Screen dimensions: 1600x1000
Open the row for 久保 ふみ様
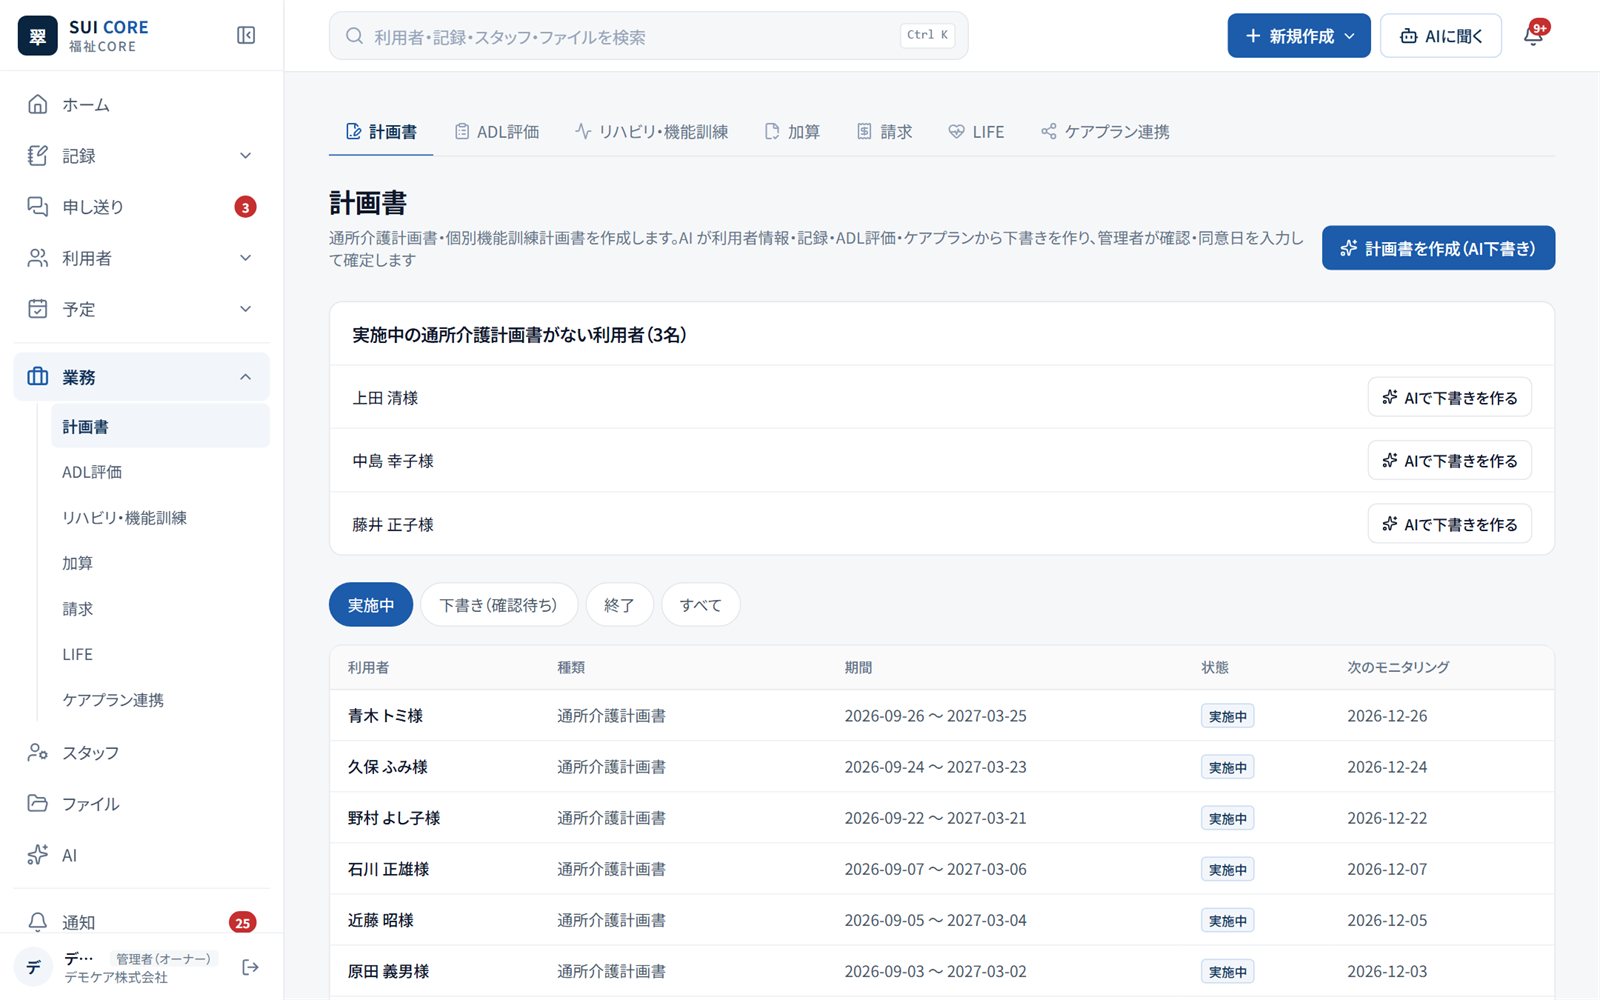pos(942,766)
